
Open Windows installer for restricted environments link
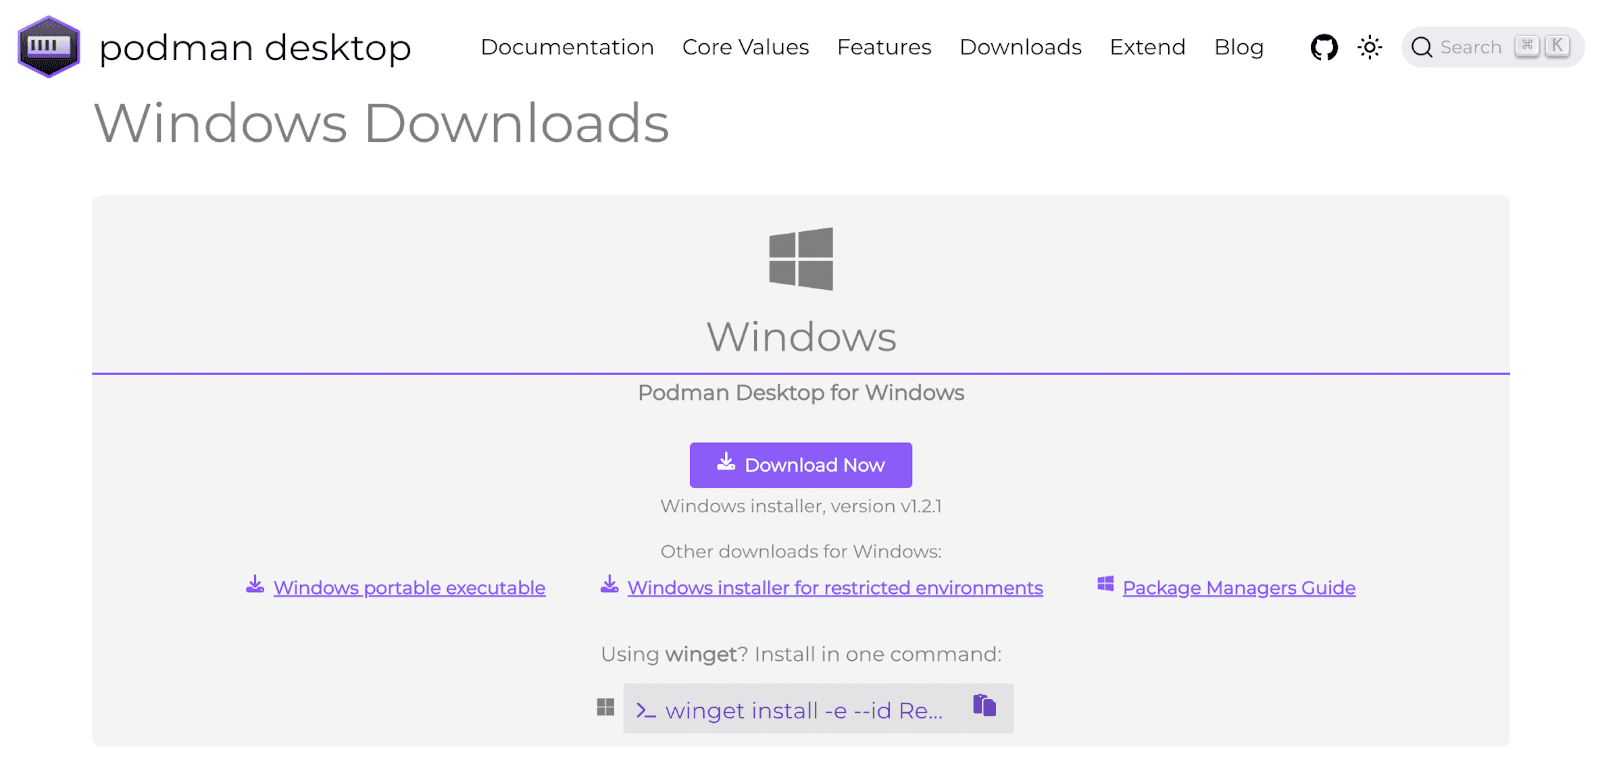pyautogui.click(x=835, y=588)
